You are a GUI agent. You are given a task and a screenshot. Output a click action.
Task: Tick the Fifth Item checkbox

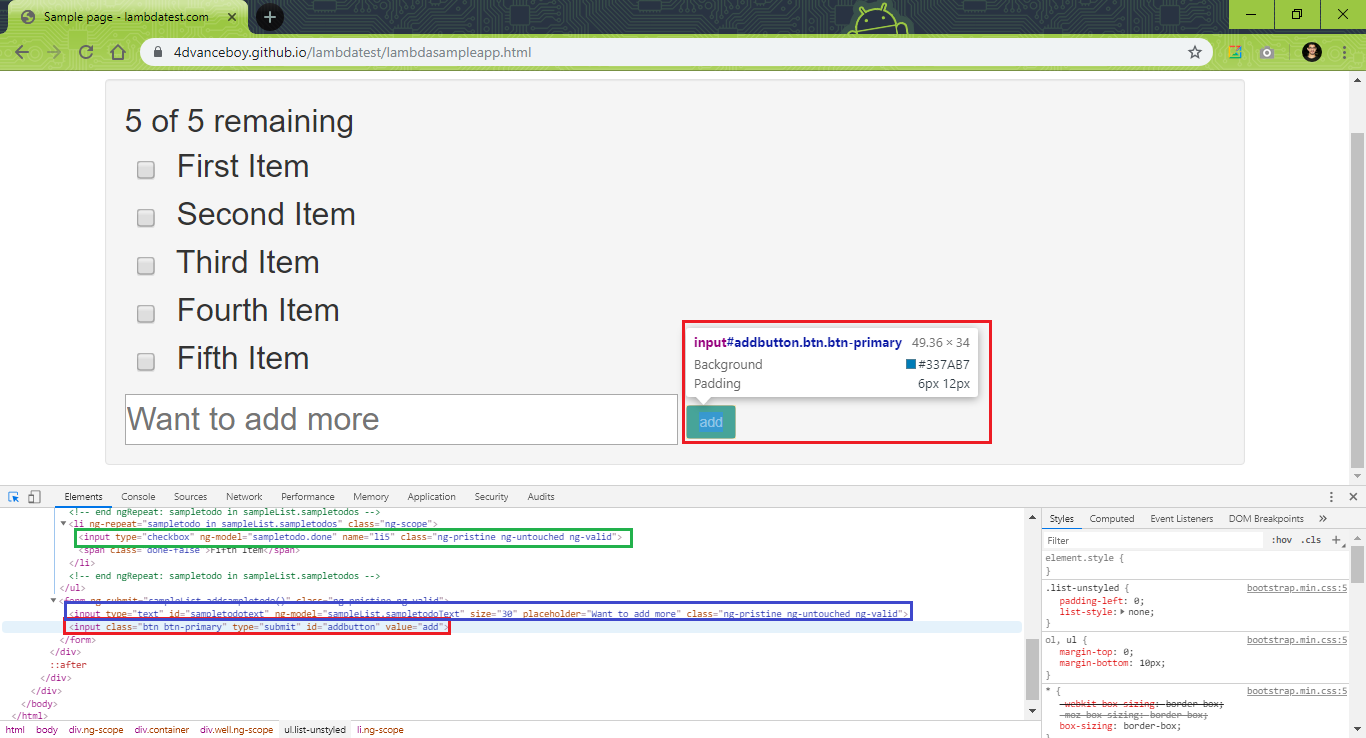146,362
